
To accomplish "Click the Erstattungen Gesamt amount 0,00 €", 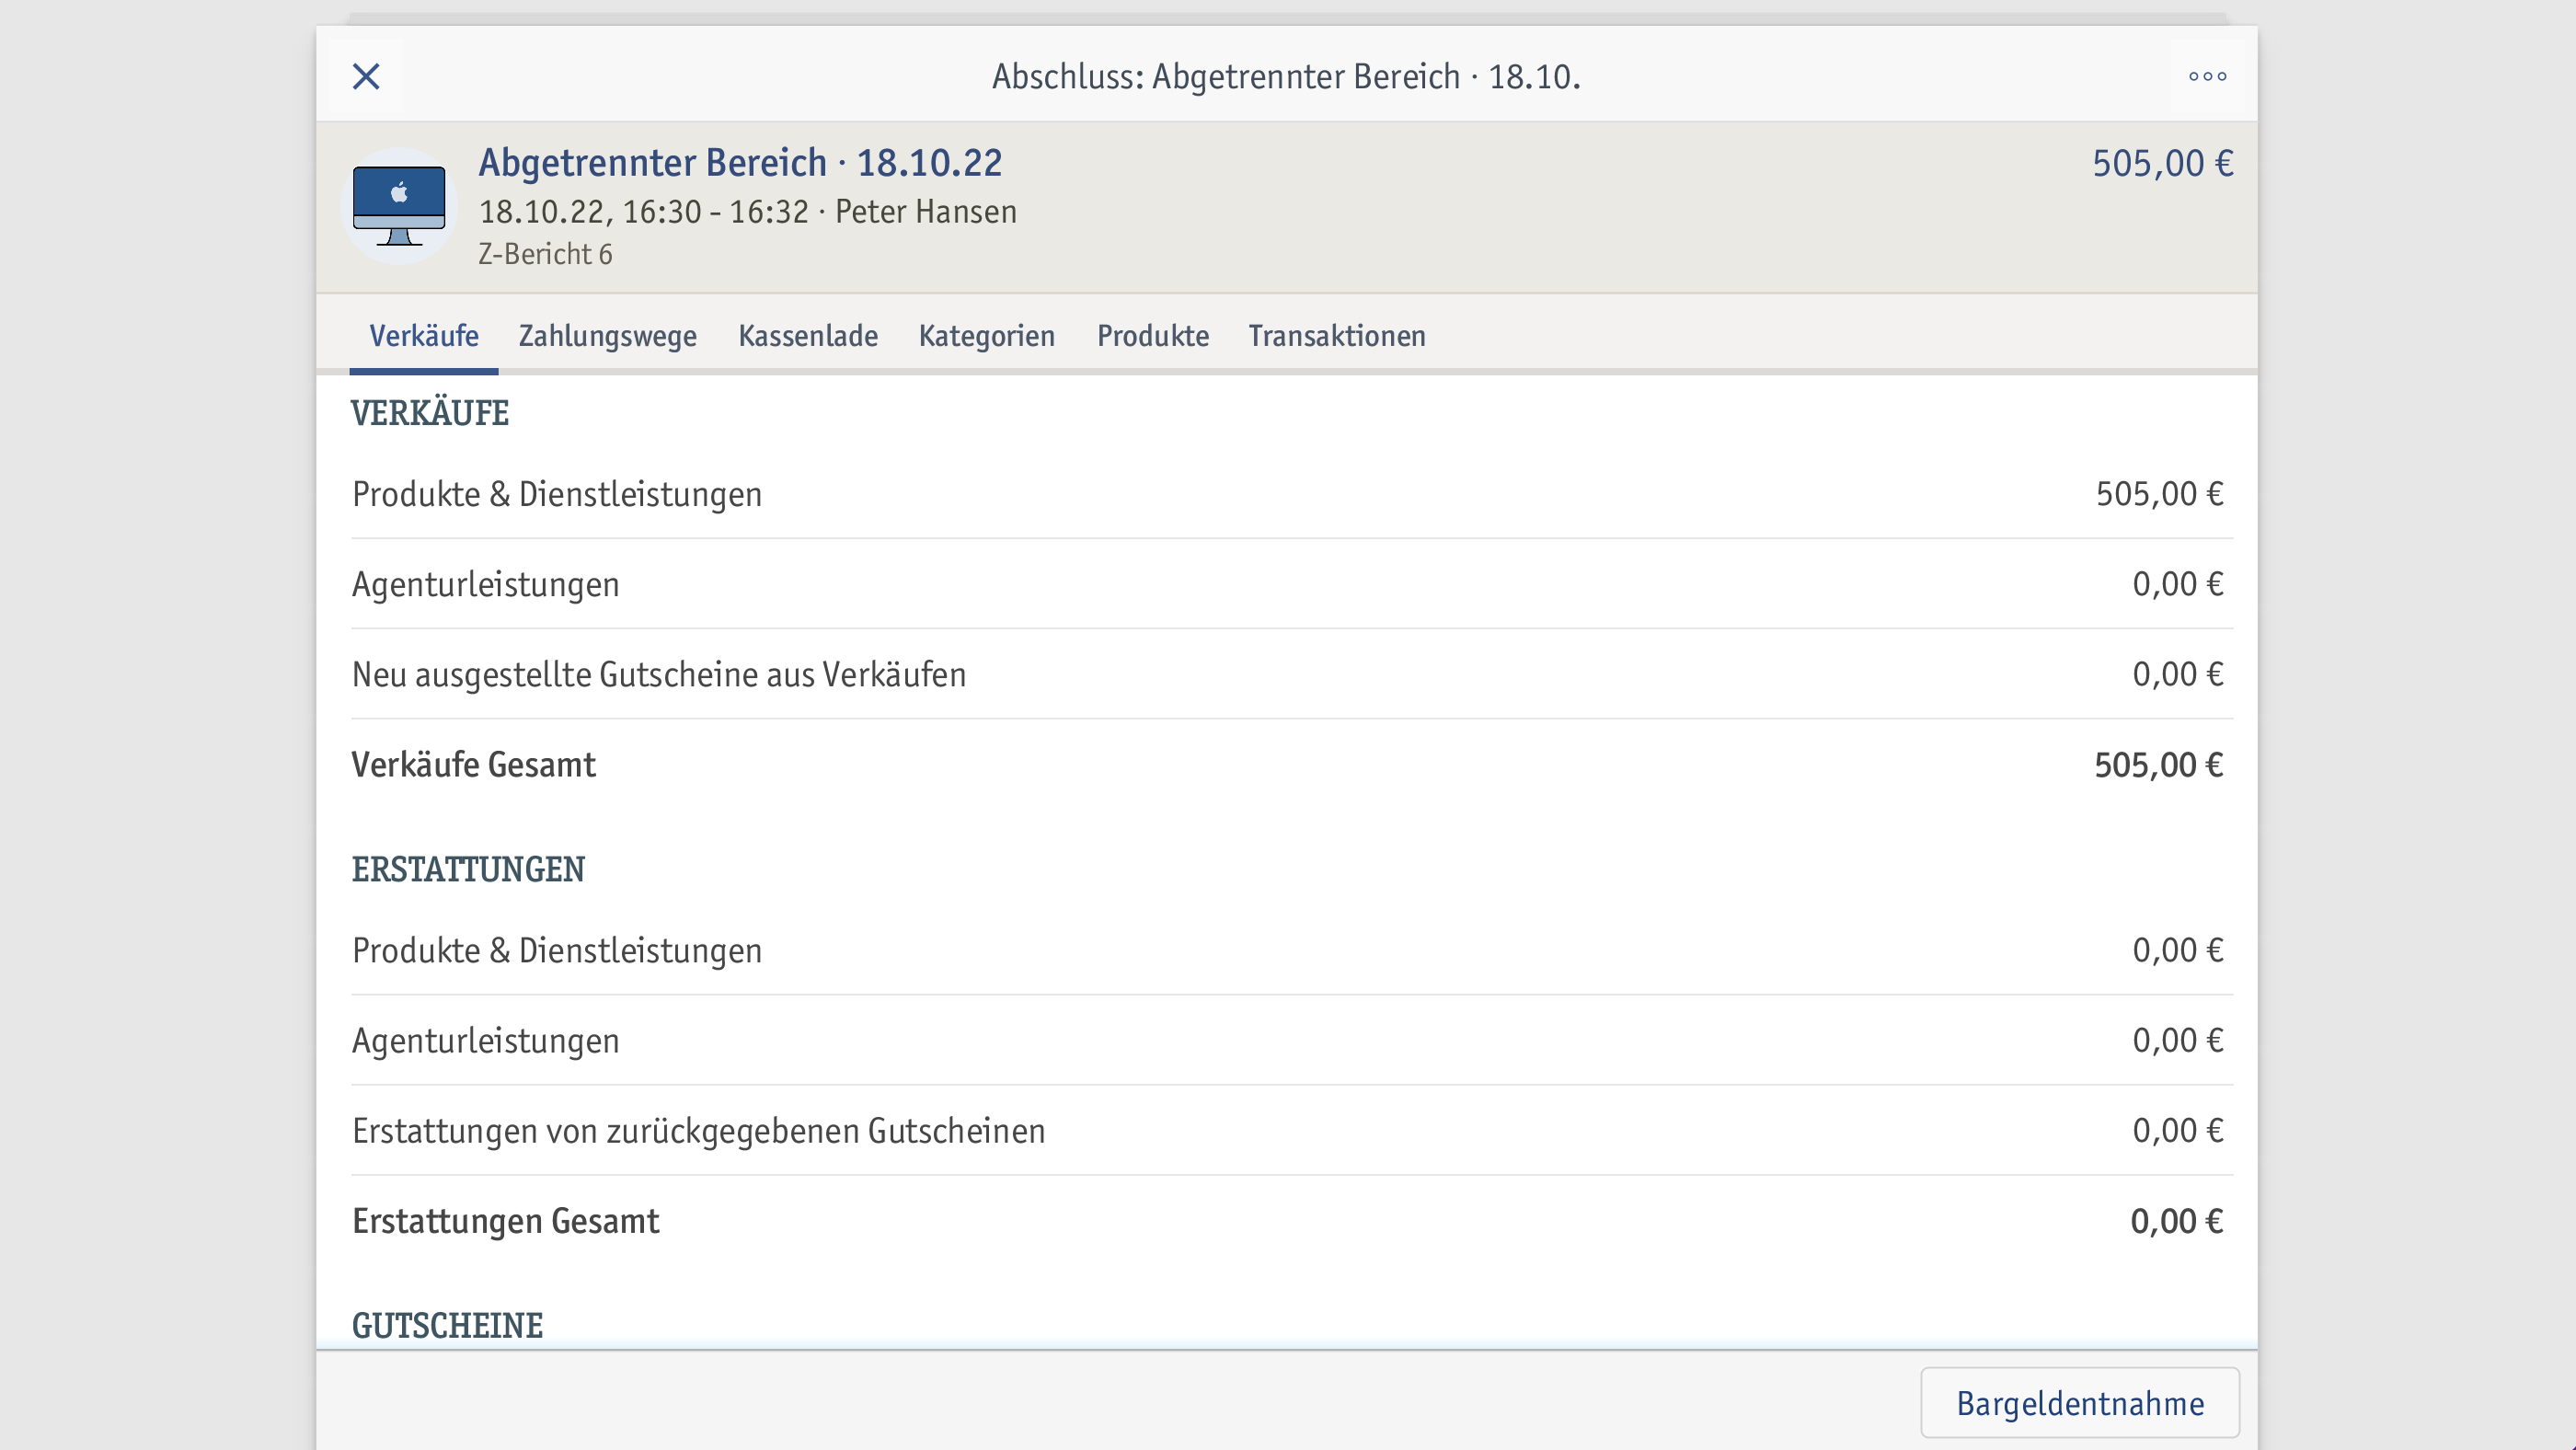I will 2177,1221.
